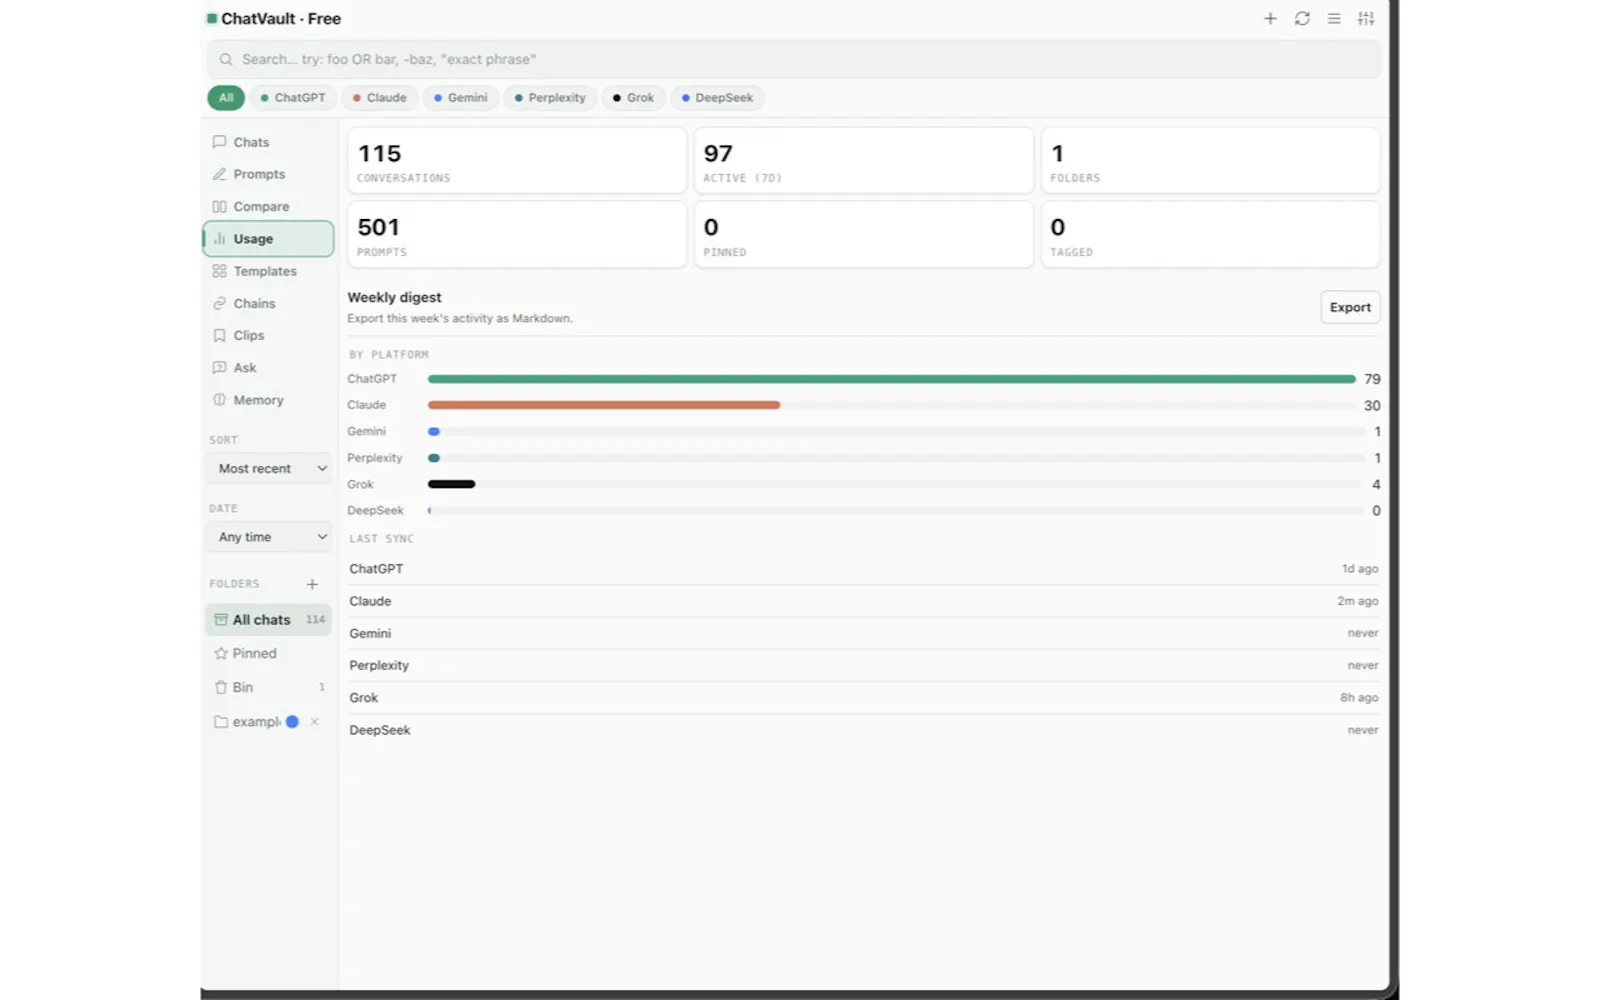Click the ChatVault · Free title

tap(281, 19)
